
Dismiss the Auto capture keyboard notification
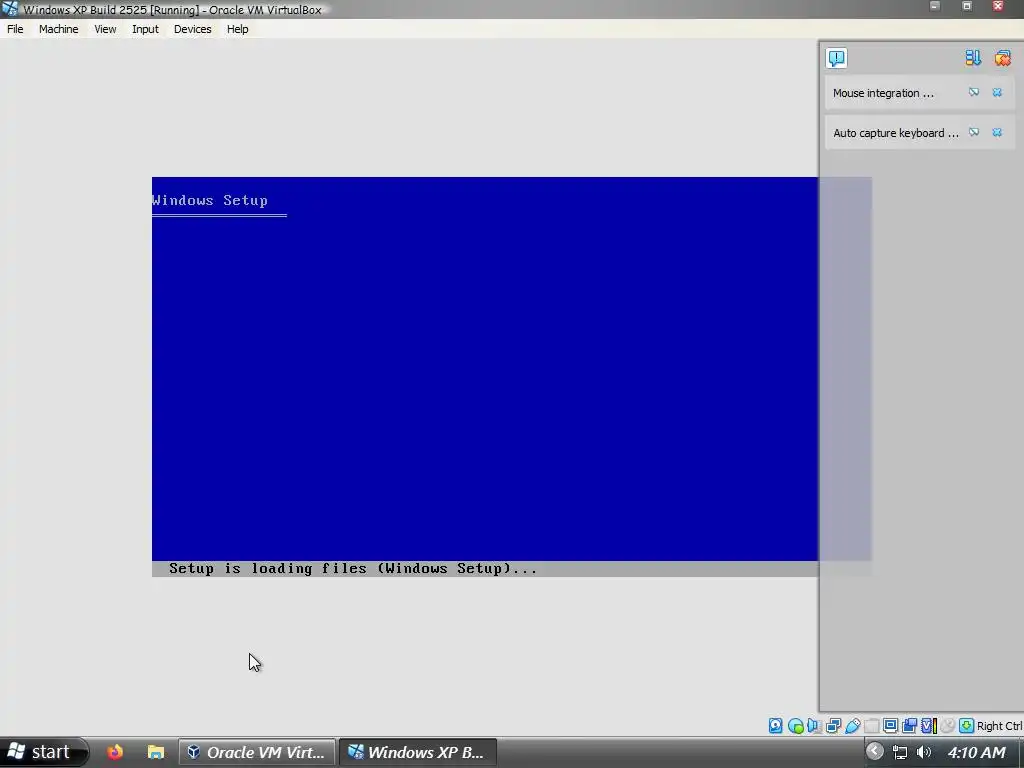997,133
